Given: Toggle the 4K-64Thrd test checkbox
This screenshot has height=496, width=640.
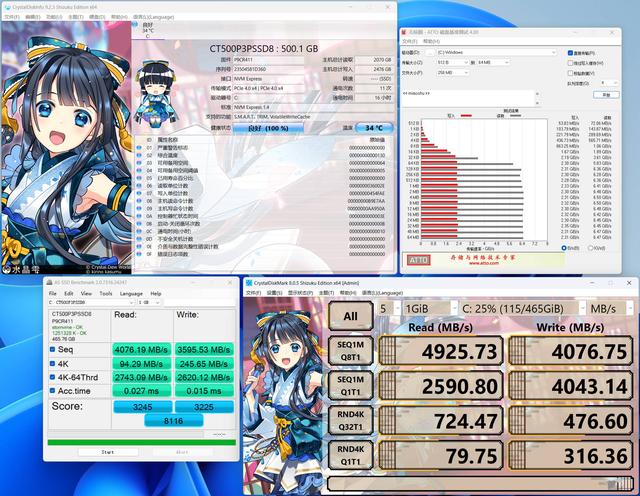Looking at the screenshot, I should 53,377.
